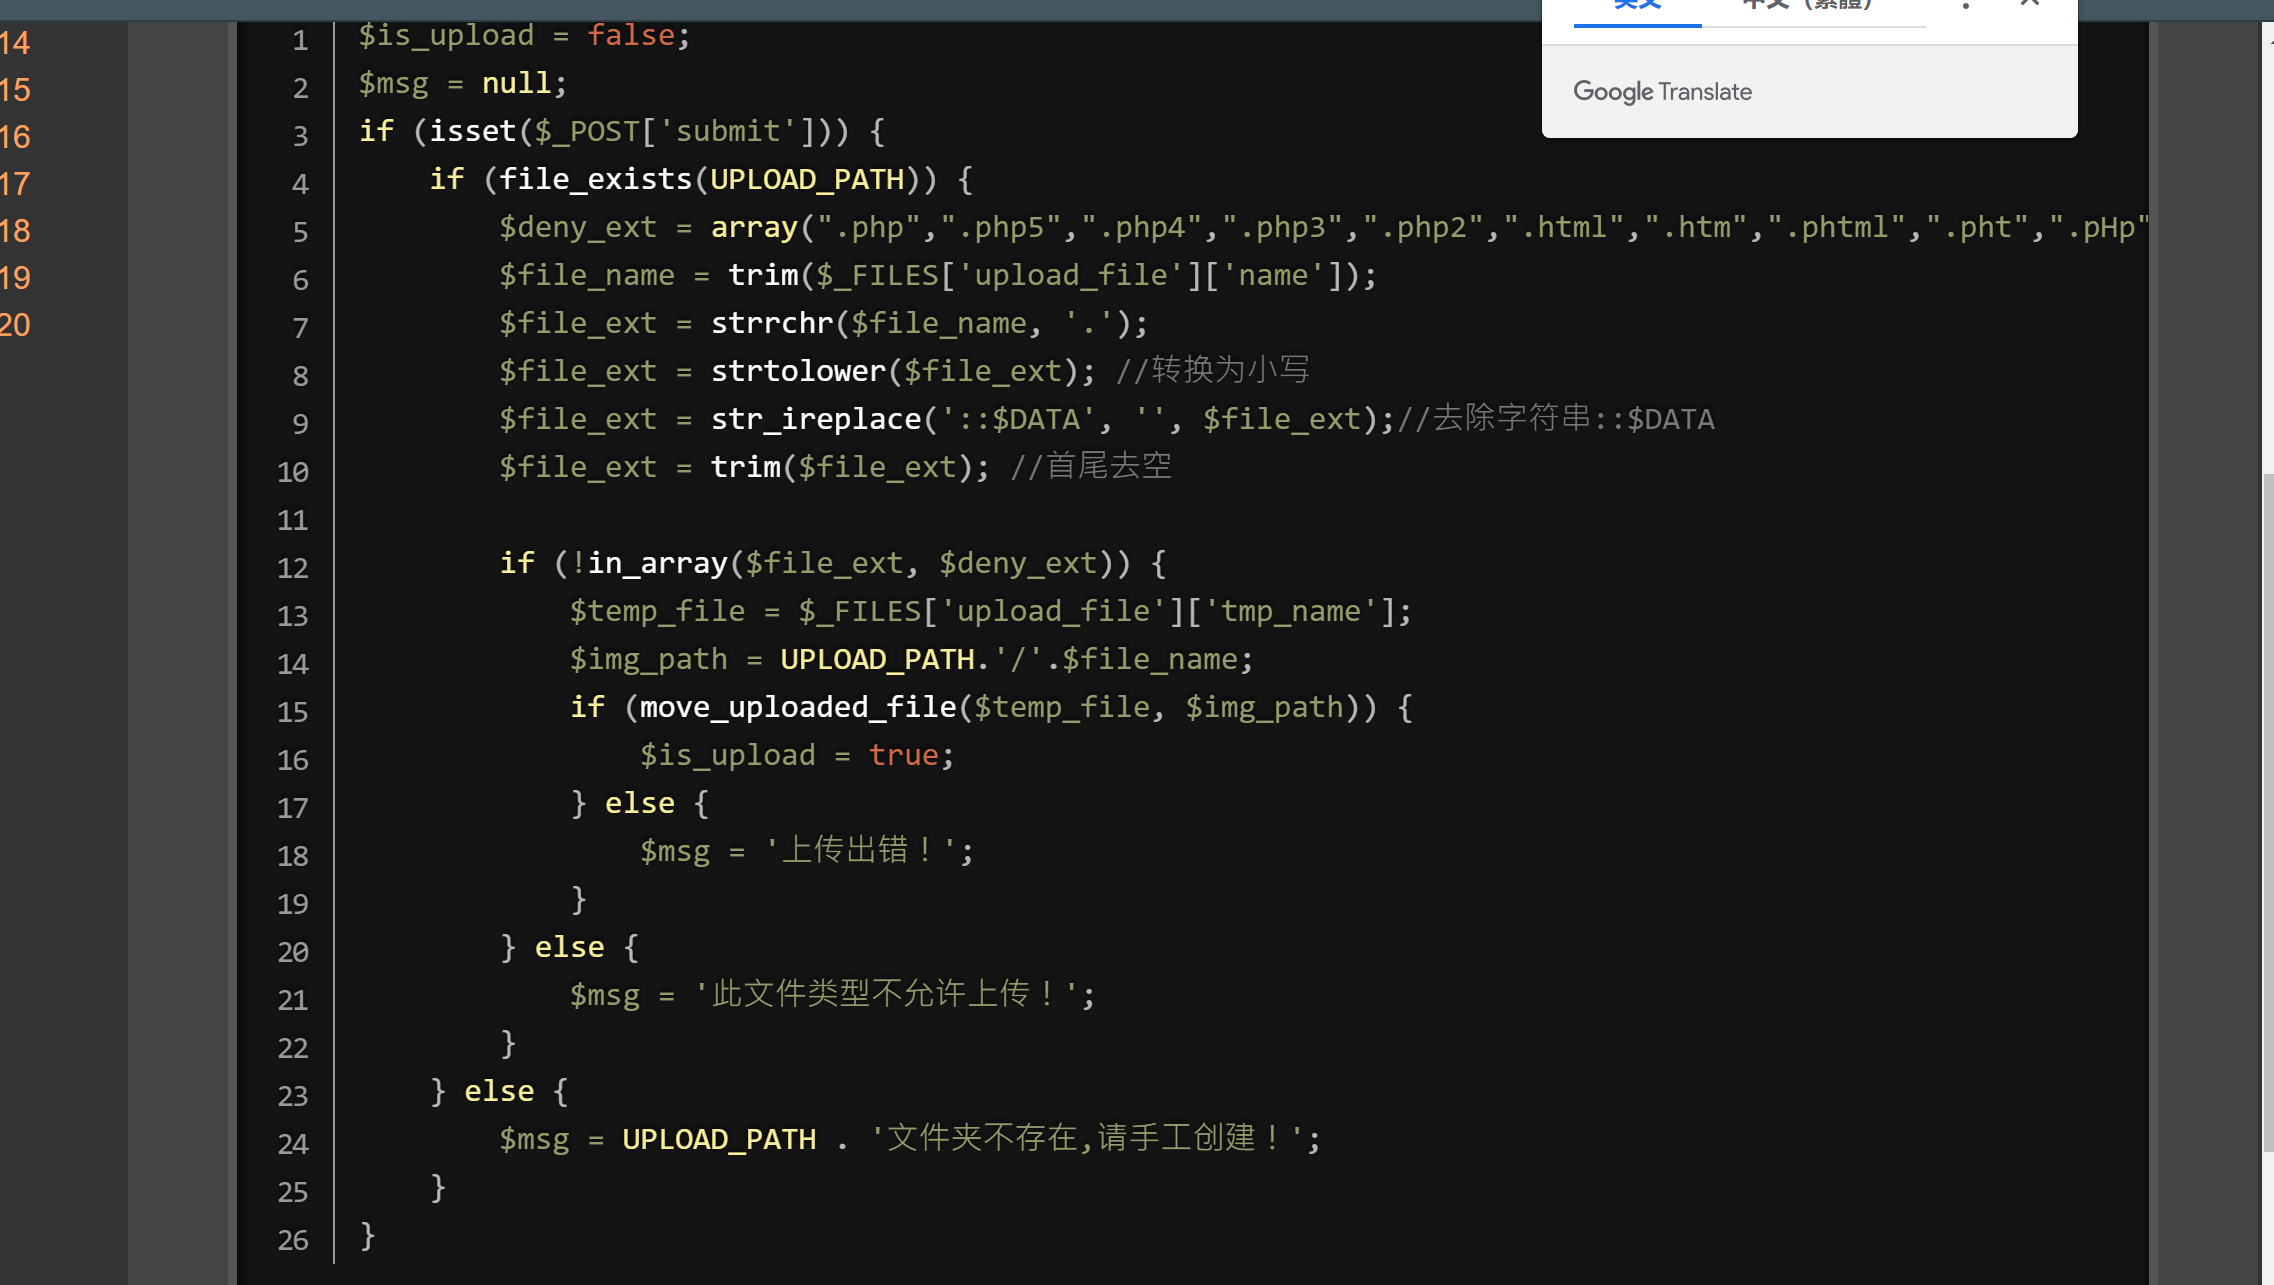Click 'isset' on code line 3
The width and height of the screenshot is (2274, 1285).
(x=473, y=132)
